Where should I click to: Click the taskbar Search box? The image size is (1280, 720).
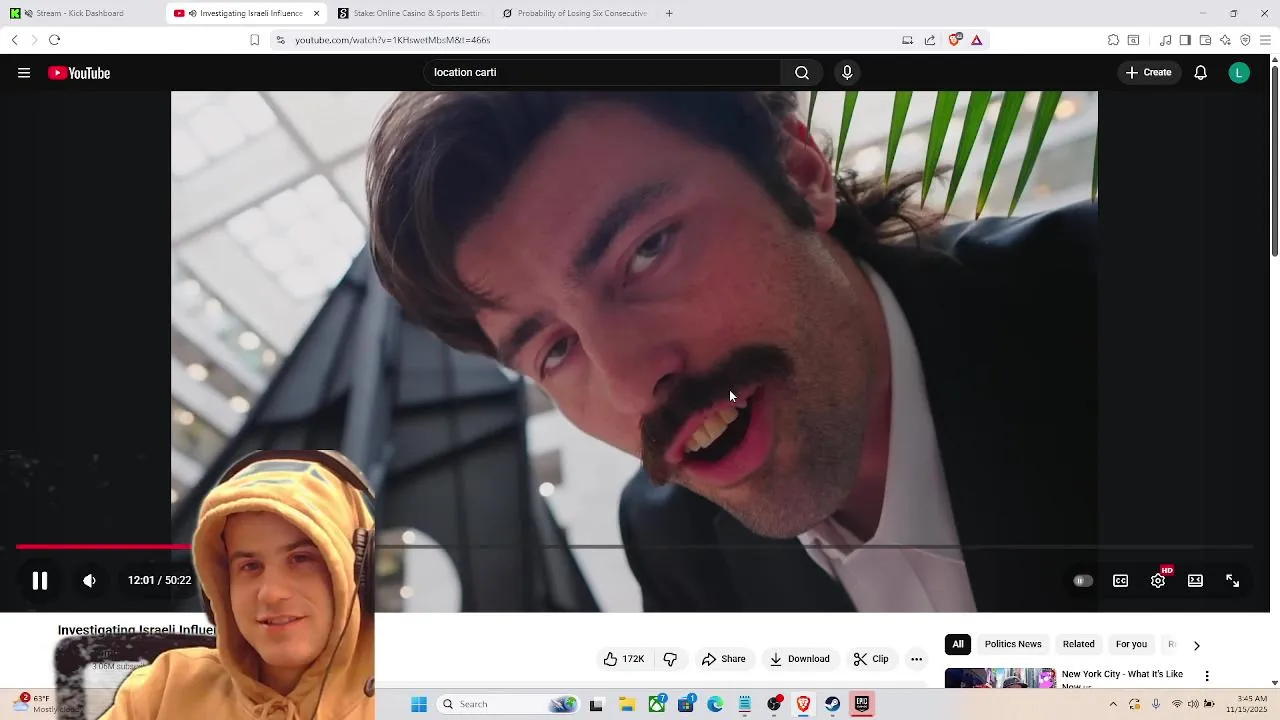click(508, 704)
